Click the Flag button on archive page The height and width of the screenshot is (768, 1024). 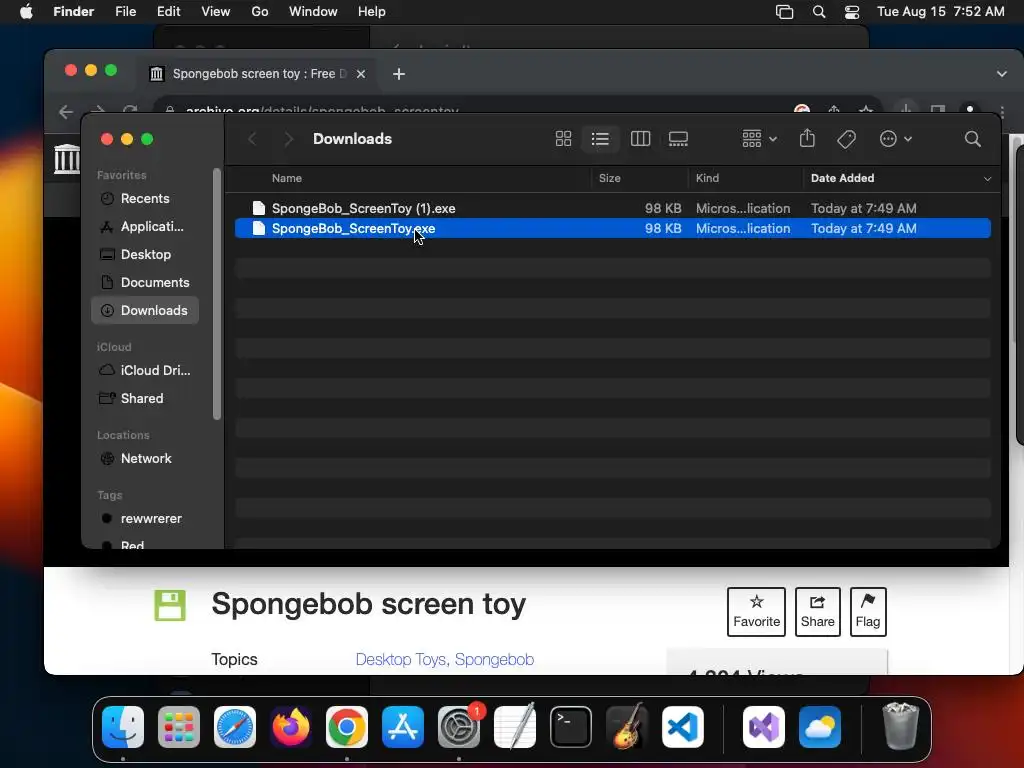pyautogui.click(x=868, y=612)
